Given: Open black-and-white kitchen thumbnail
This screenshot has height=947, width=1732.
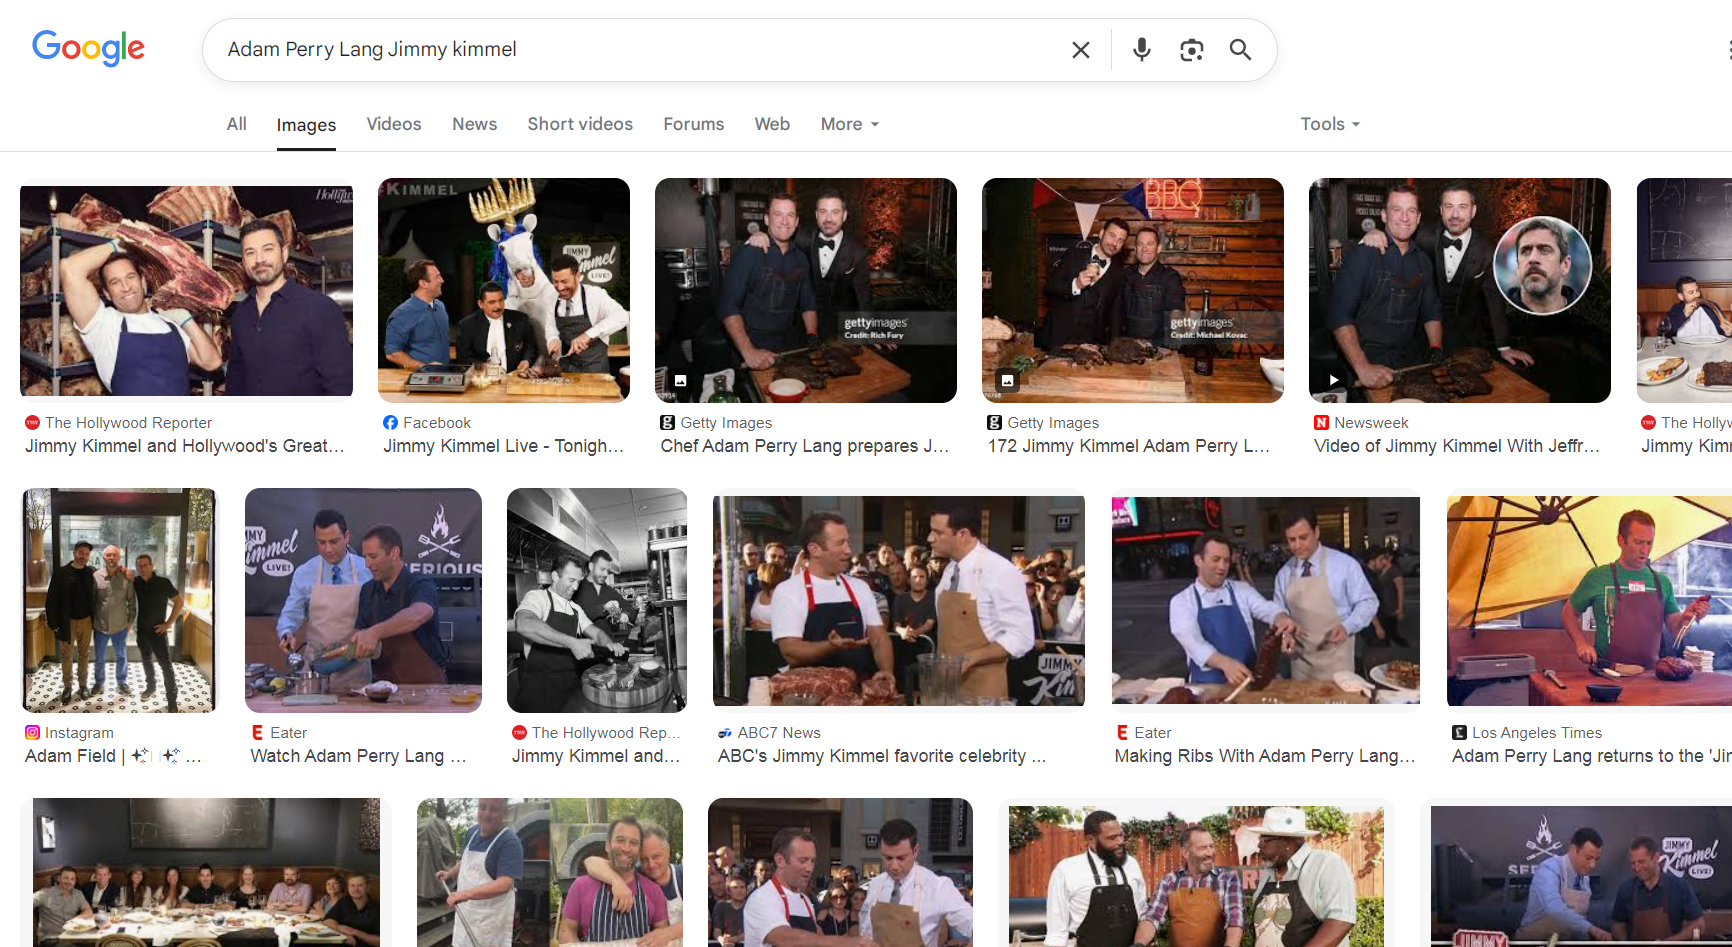Looking at the screenshot, I should pyautogui.click(x=597, y=600).
